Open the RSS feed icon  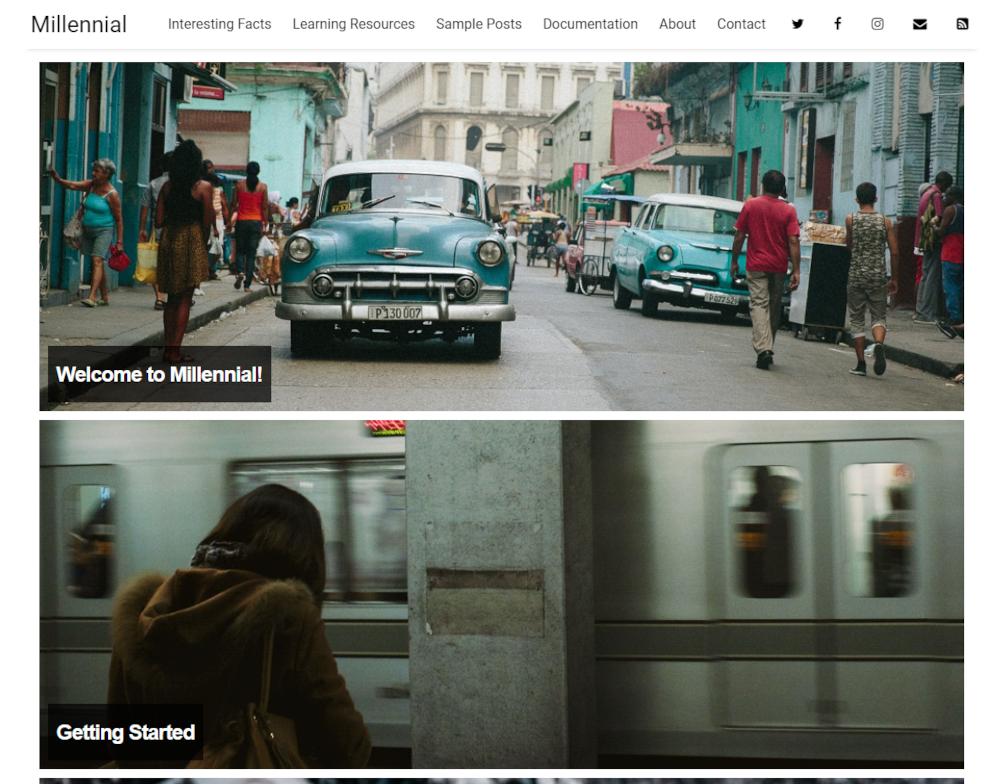point(962,24)
